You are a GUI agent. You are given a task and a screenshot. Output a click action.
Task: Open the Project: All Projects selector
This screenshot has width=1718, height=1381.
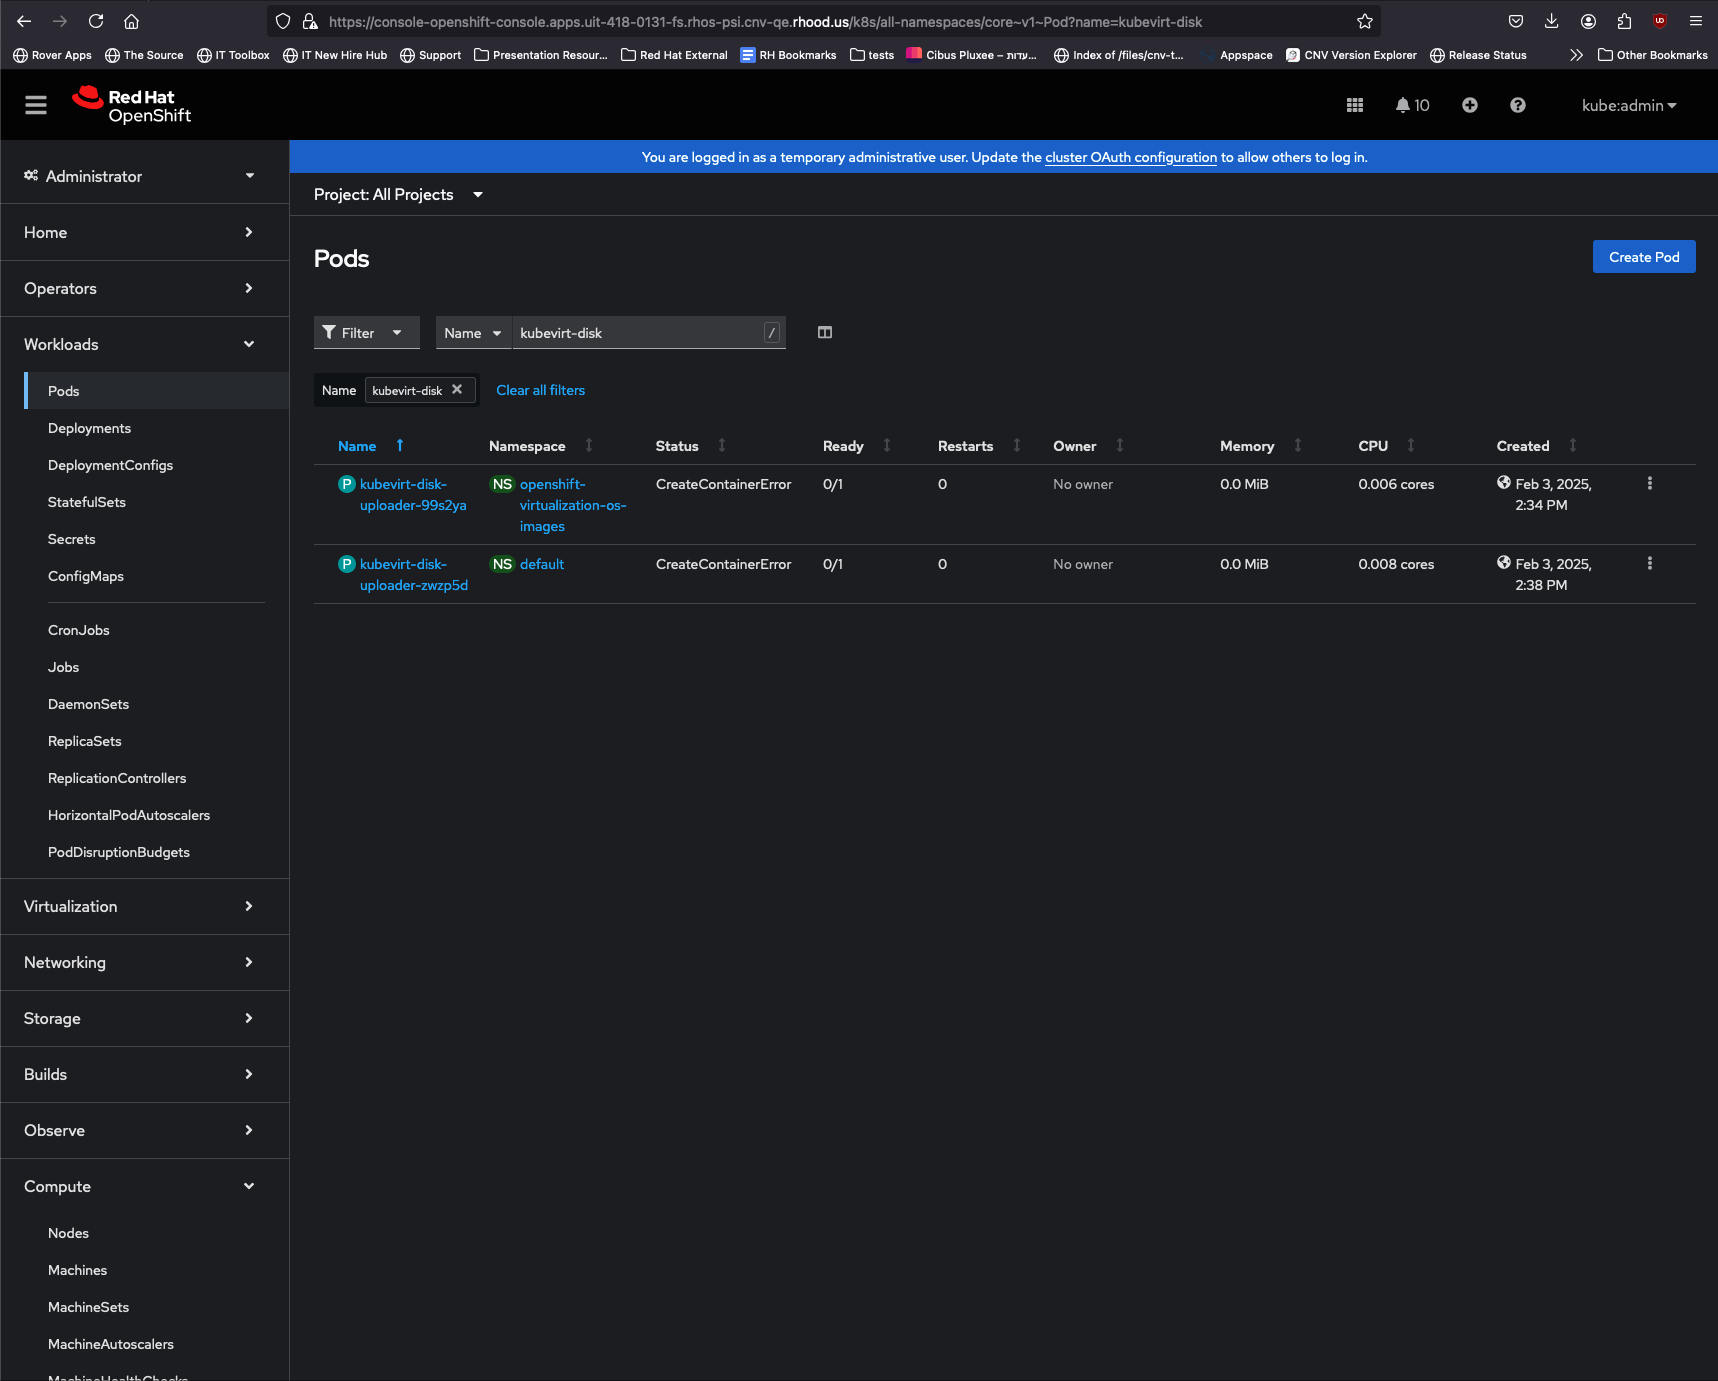coord(398,195)
